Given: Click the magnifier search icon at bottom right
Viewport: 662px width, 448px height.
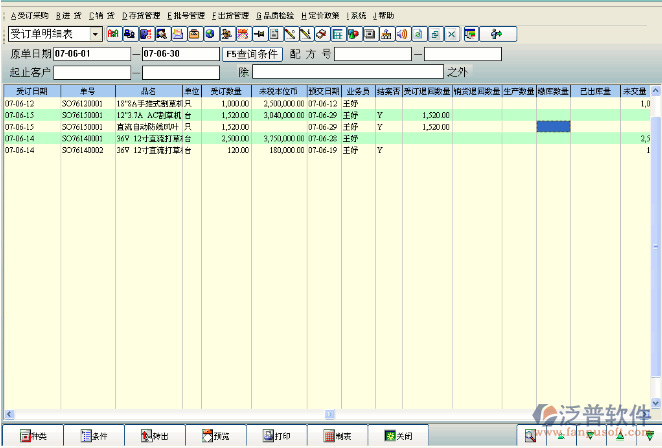Looking at the screenshot, I should click(530, 435).
